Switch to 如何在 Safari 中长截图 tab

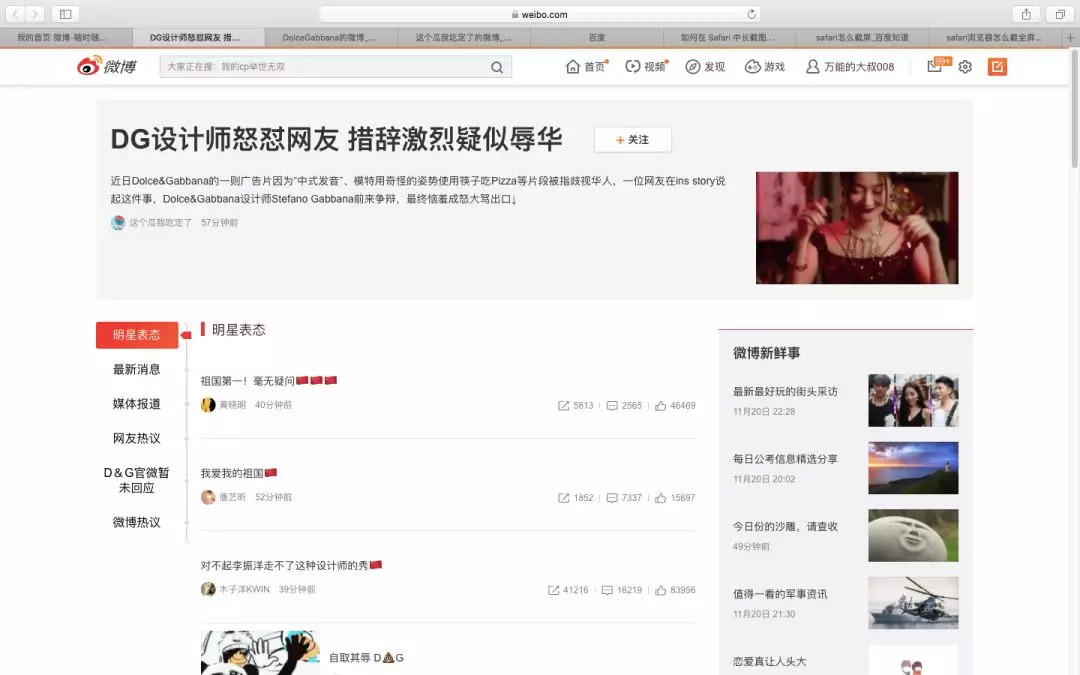pos(729,38)
